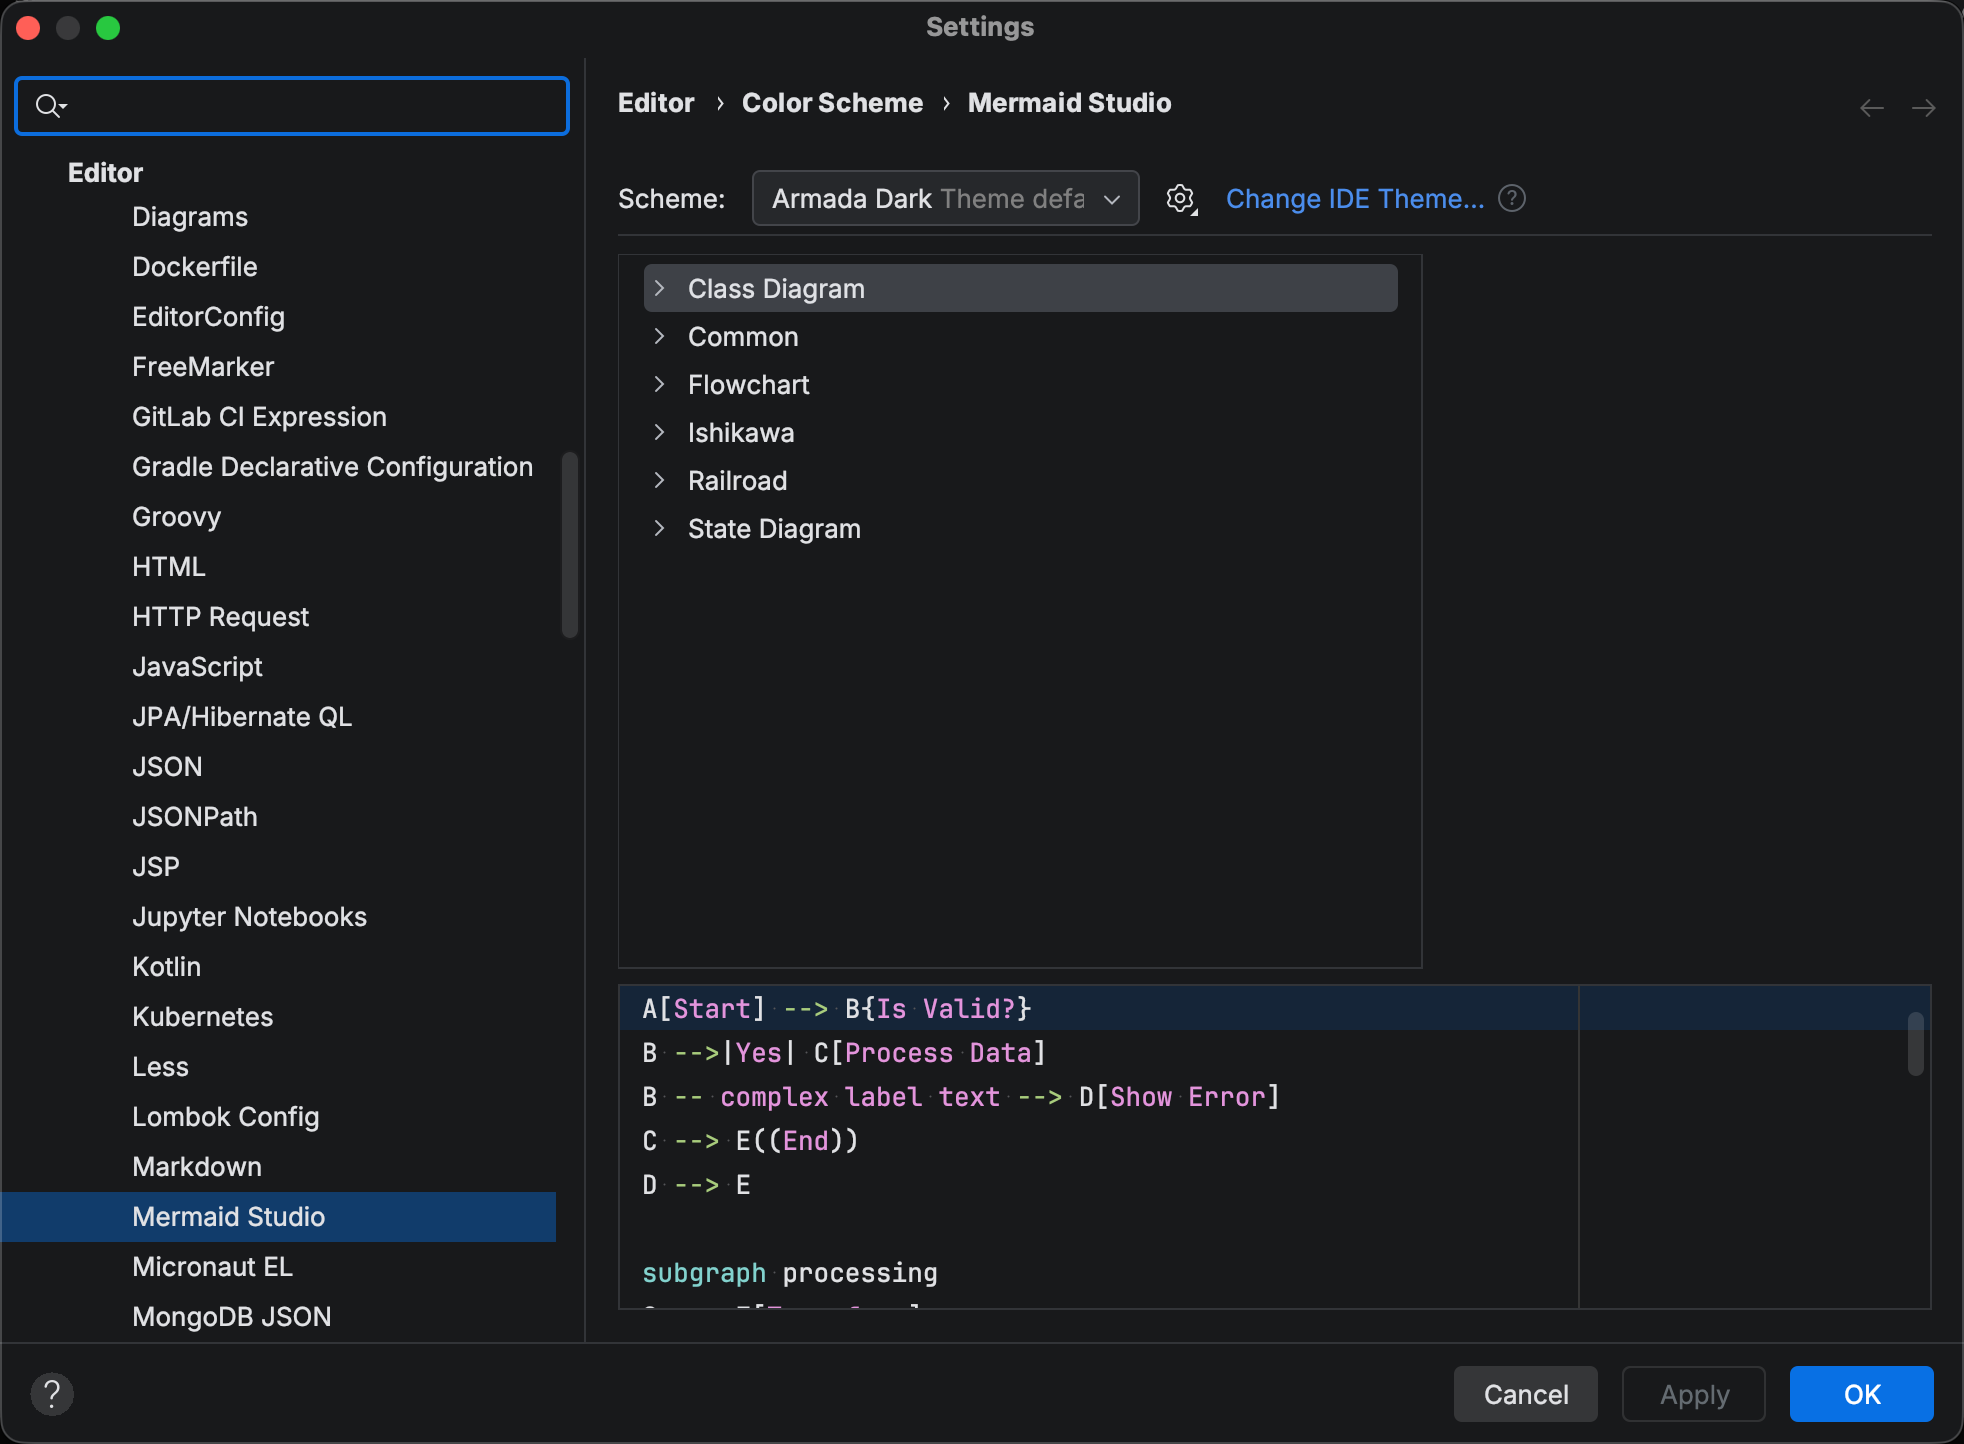Select Mermaid Studio in the sidebar

278,1217
